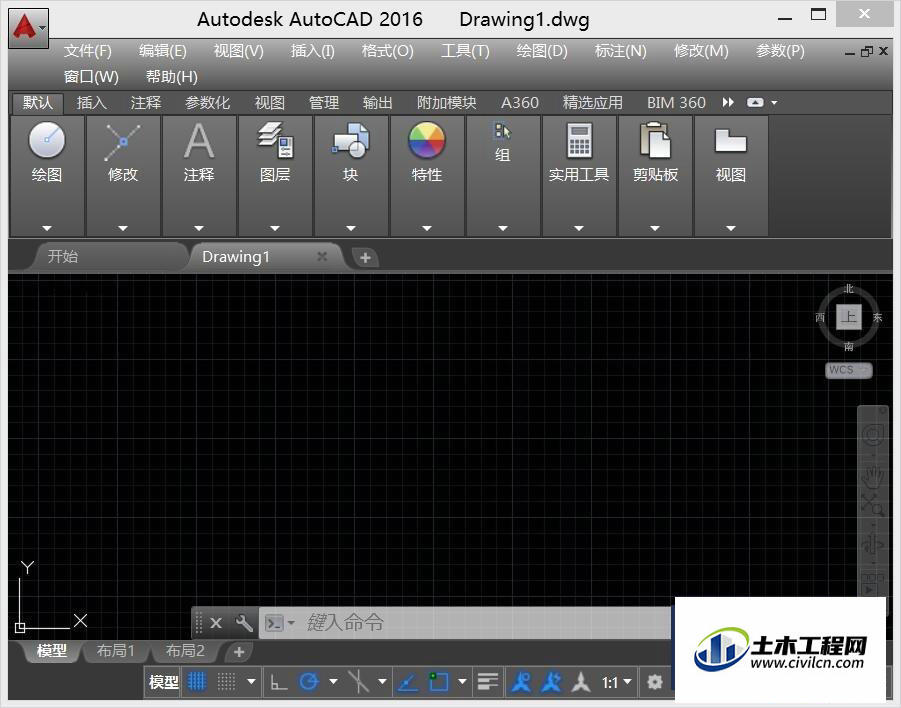Click ribbon minimize toggle button
Viewport: 901px width, 708px height.
tap(755, 102)
